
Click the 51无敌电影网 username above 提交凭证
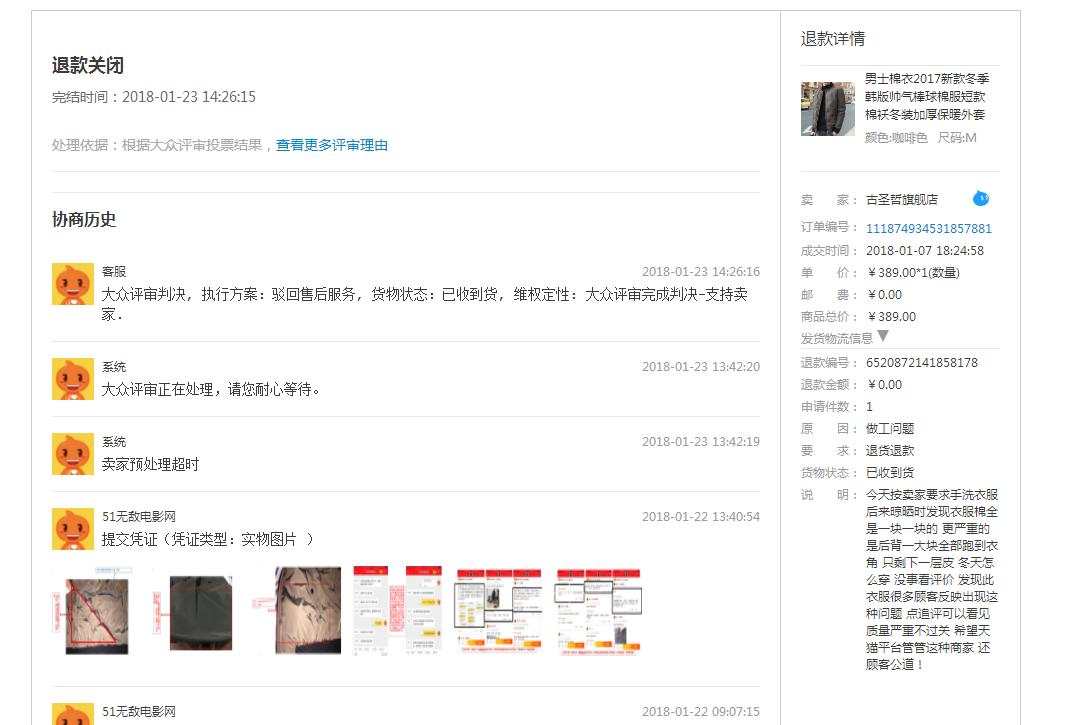[x=139, y=517]
